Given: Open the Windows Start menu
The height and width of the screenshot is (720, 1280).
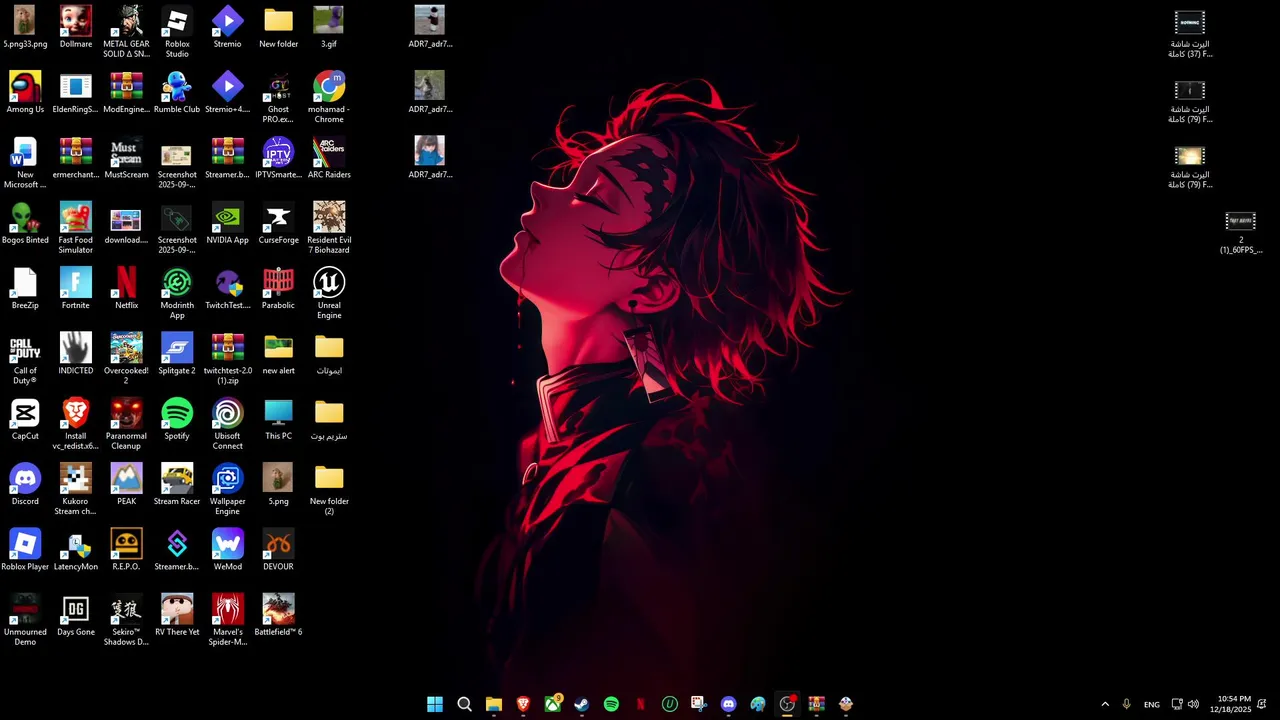Looking at the screenshot, I should 435,704.
